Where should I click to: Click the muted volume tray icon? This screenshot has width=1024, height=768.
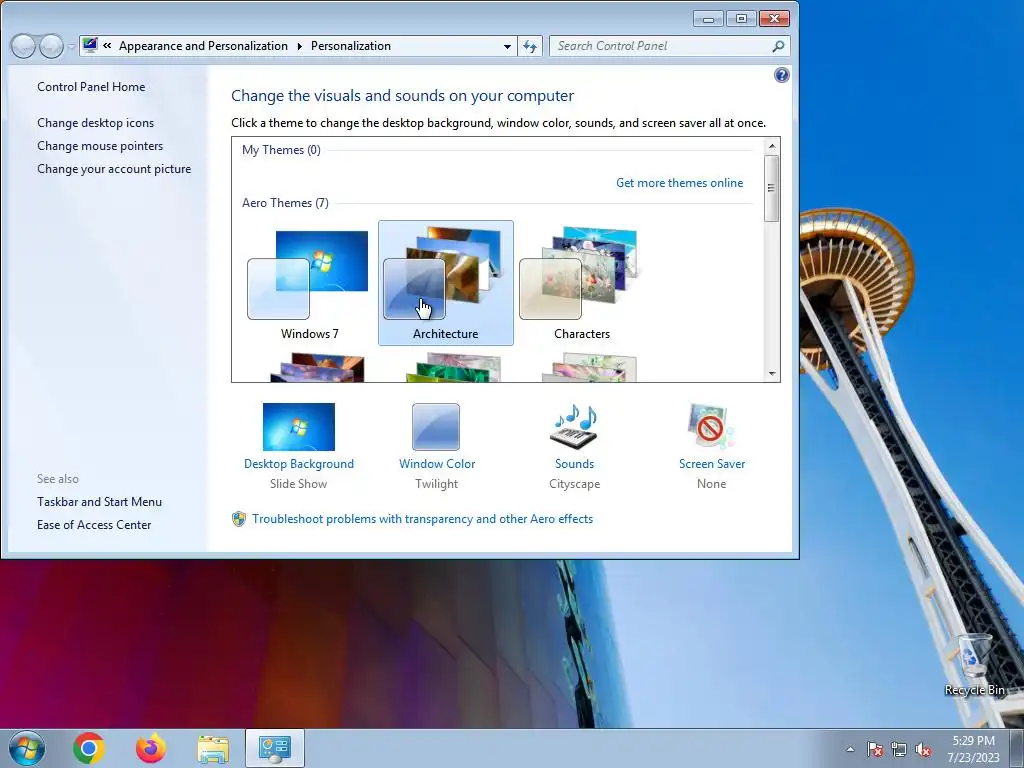coord(923,749)
